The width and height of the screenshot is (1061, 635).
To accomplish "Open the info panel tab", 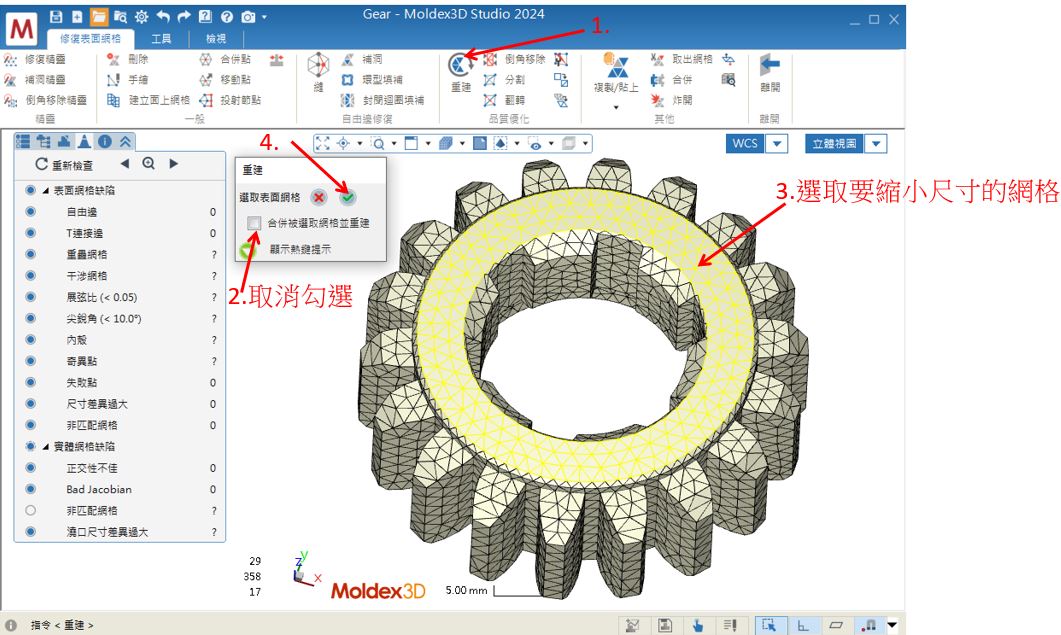I will coord(105,141).
